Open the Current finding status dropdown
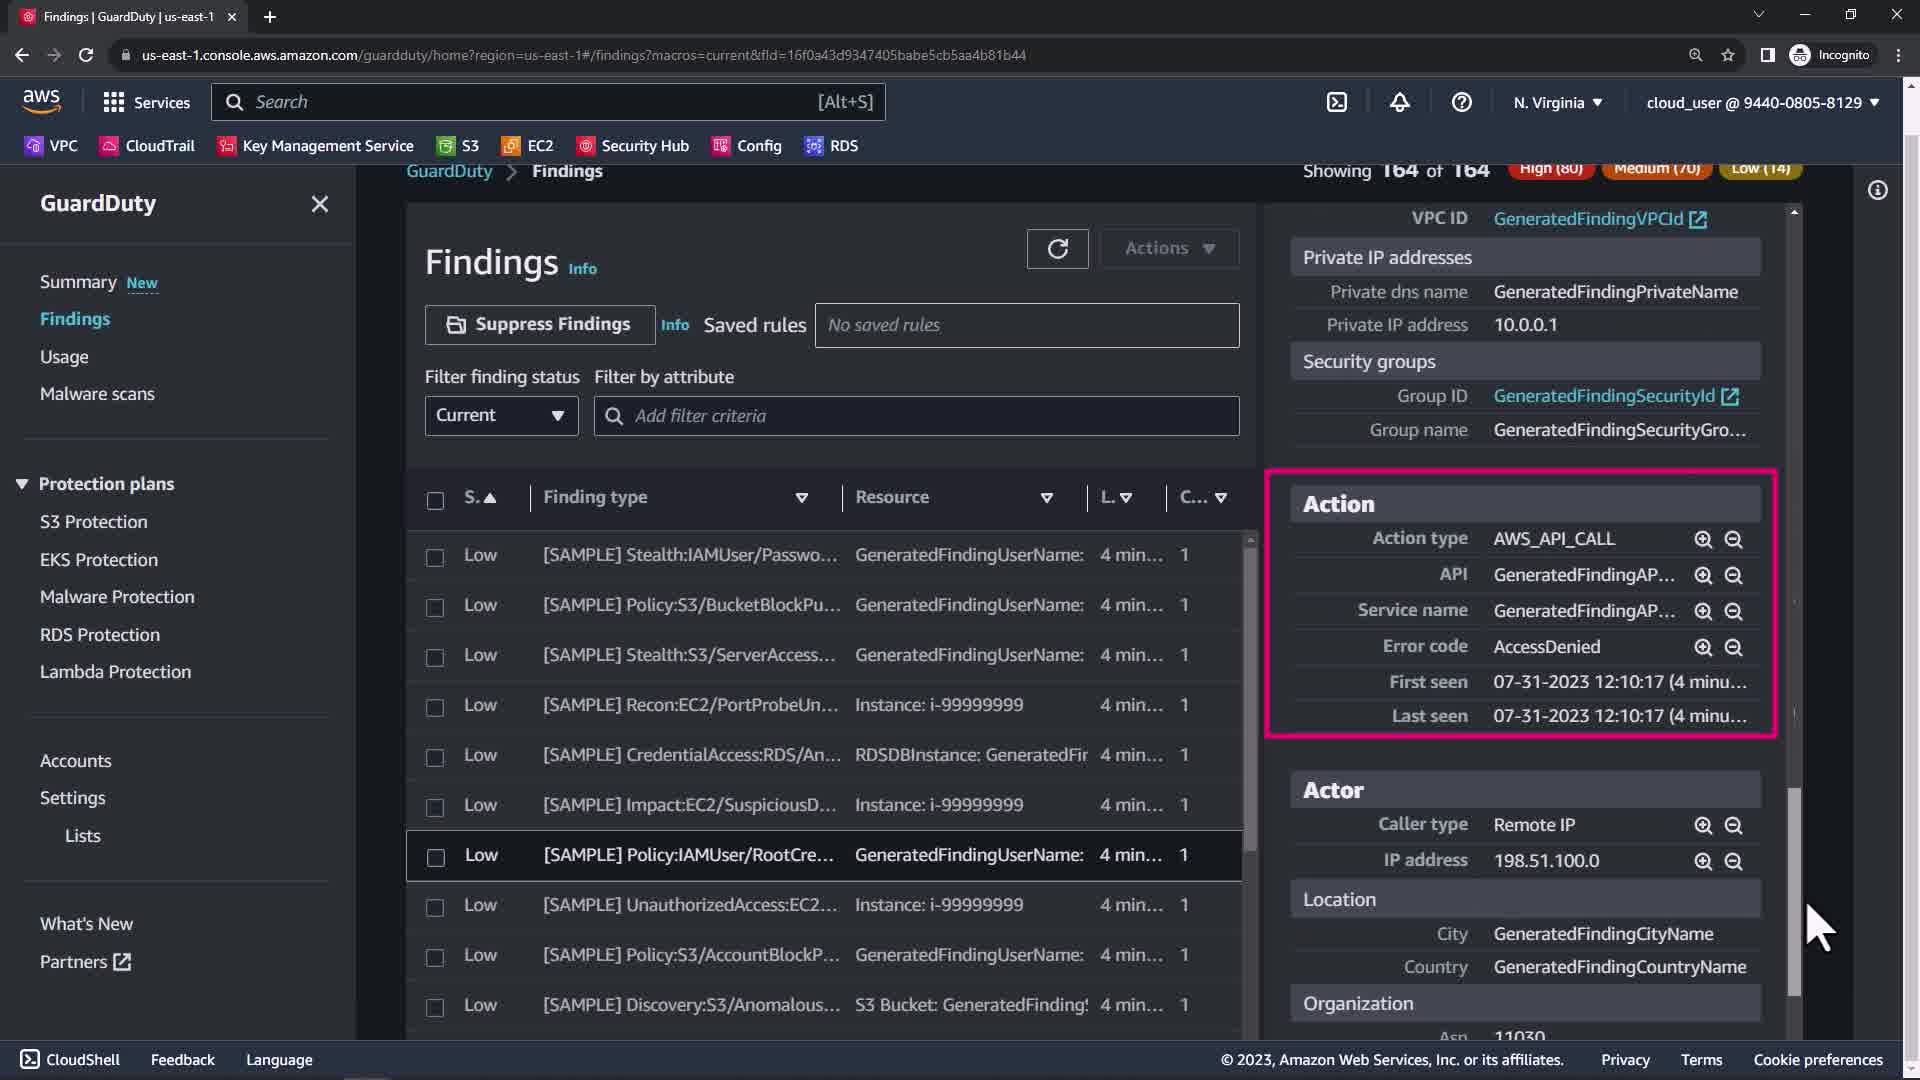 tap(501, 416)
